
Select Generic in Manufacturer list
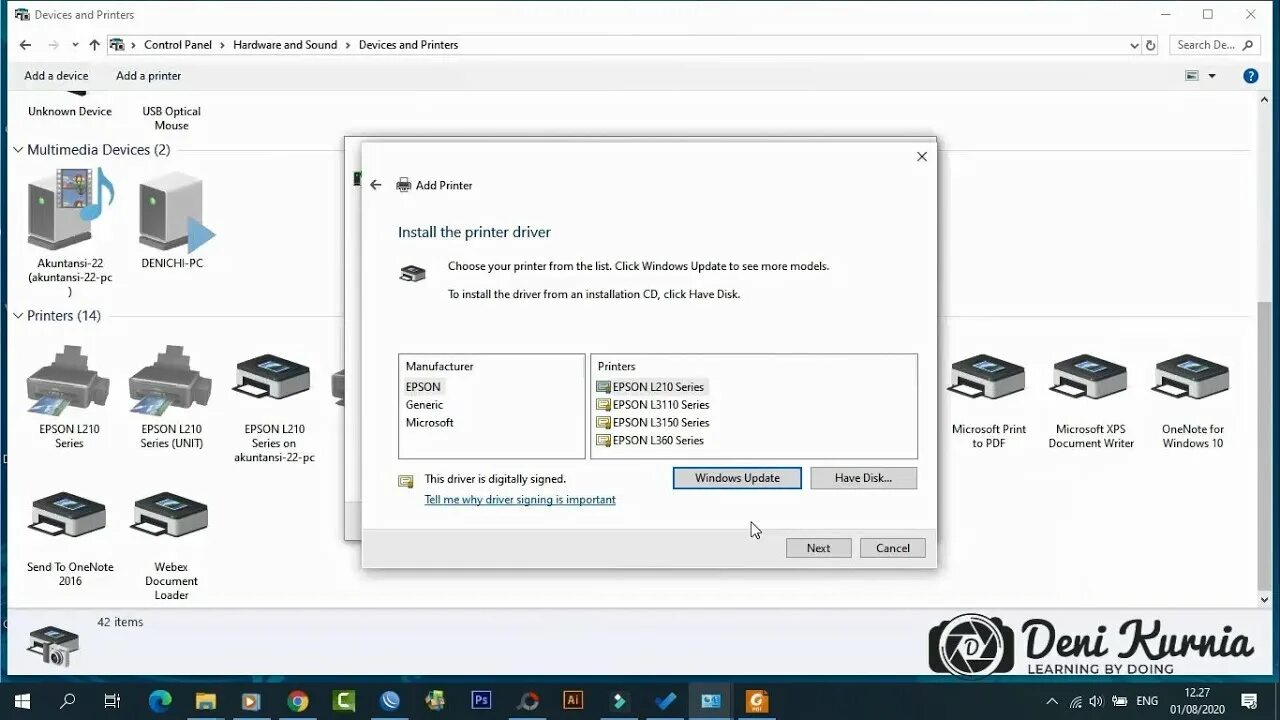[424, 405]
